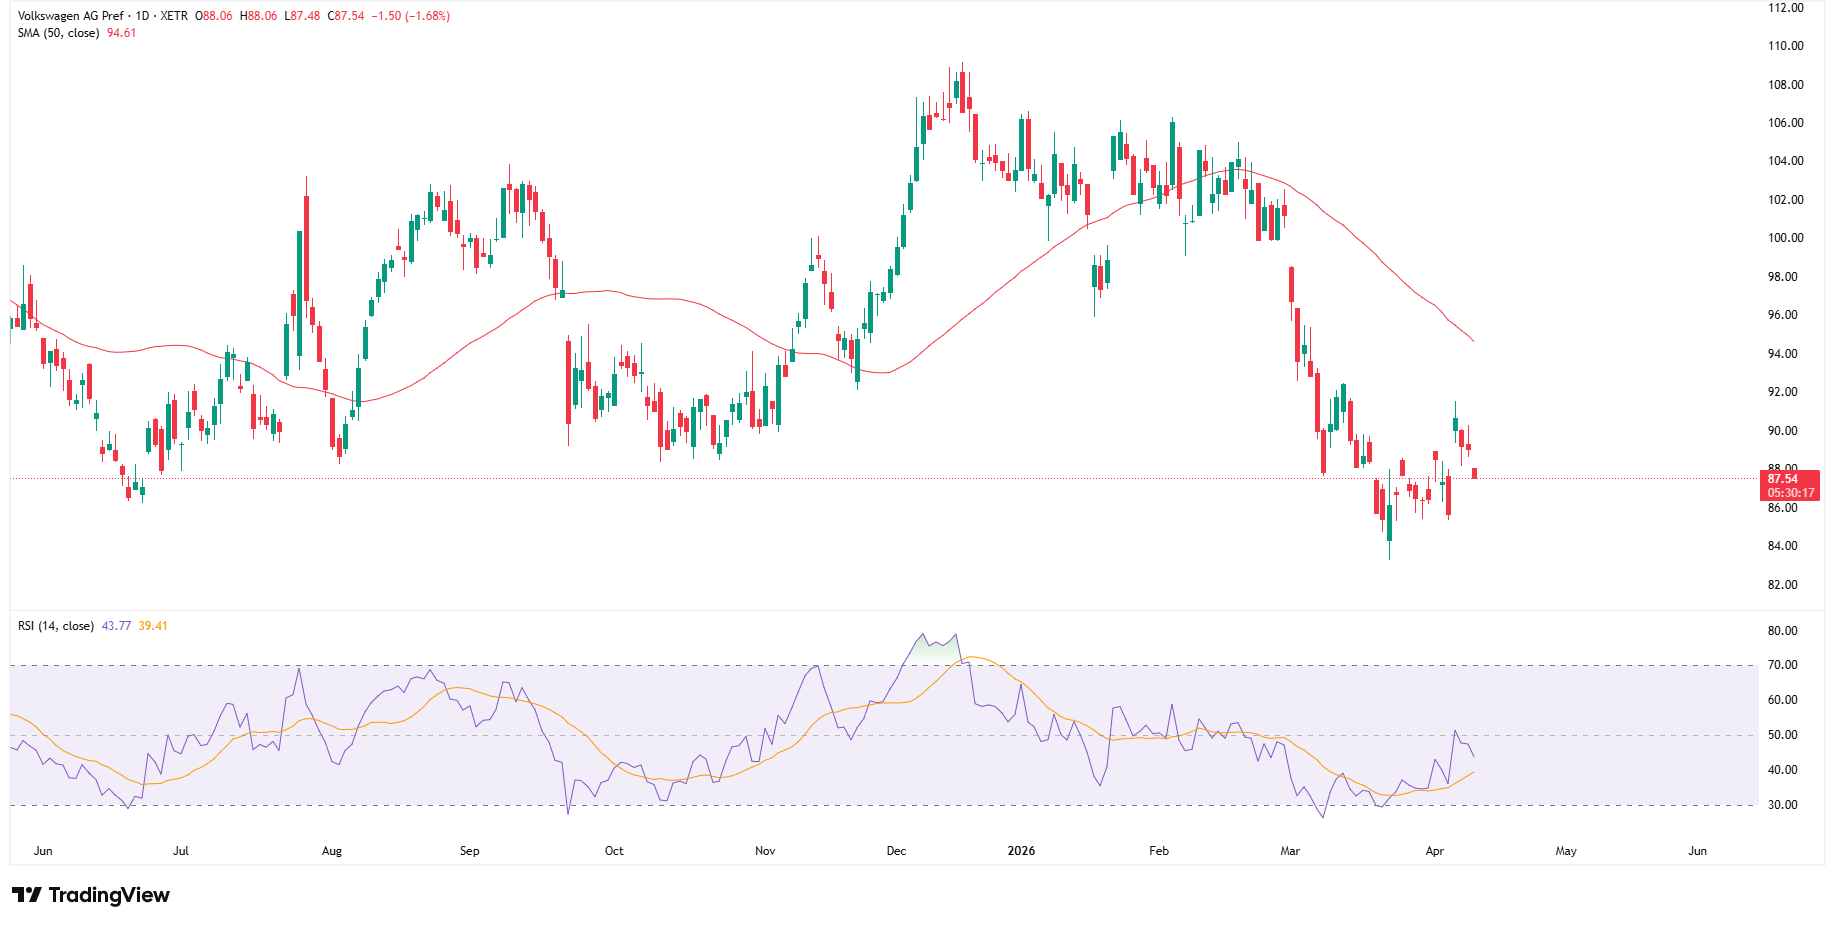The image size is (1835, 925).
Task: Click the 70.00 RSI scale label
Action: click(x=1782, y=665)
